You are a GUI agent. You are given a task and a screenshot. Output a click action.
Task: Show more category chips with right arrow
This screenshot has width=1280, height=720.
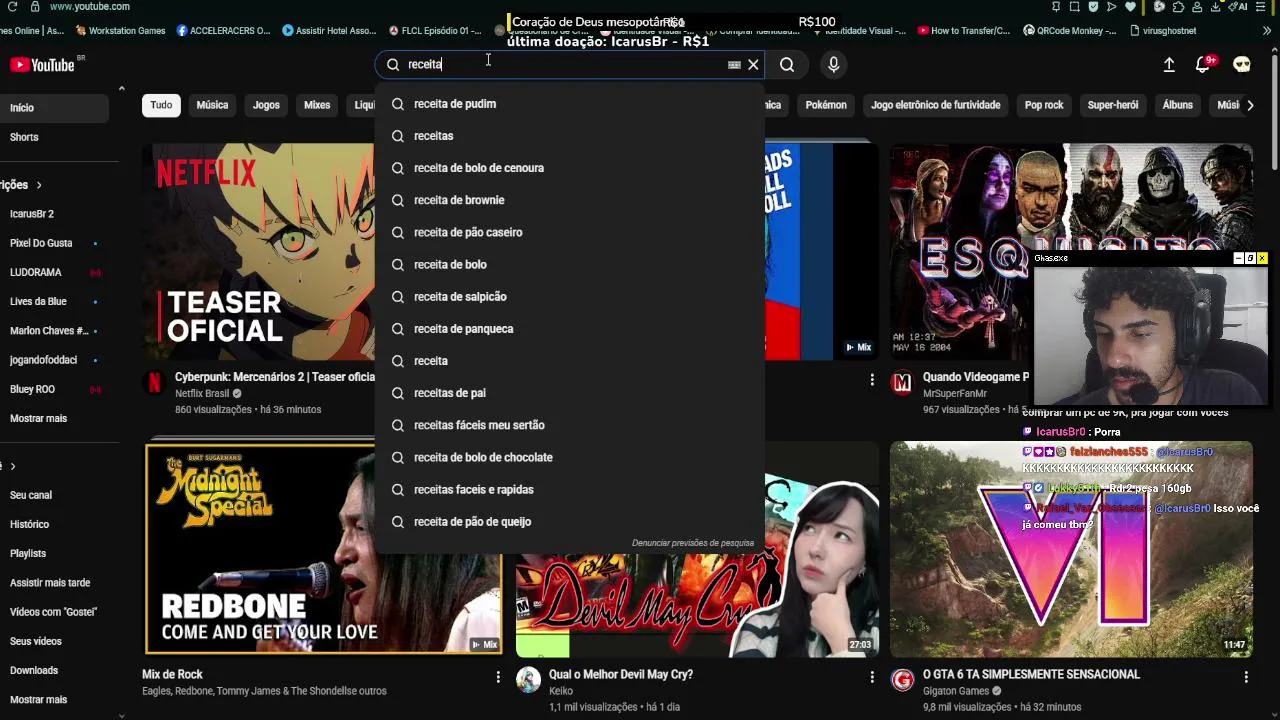click(x=1250, y=105)
